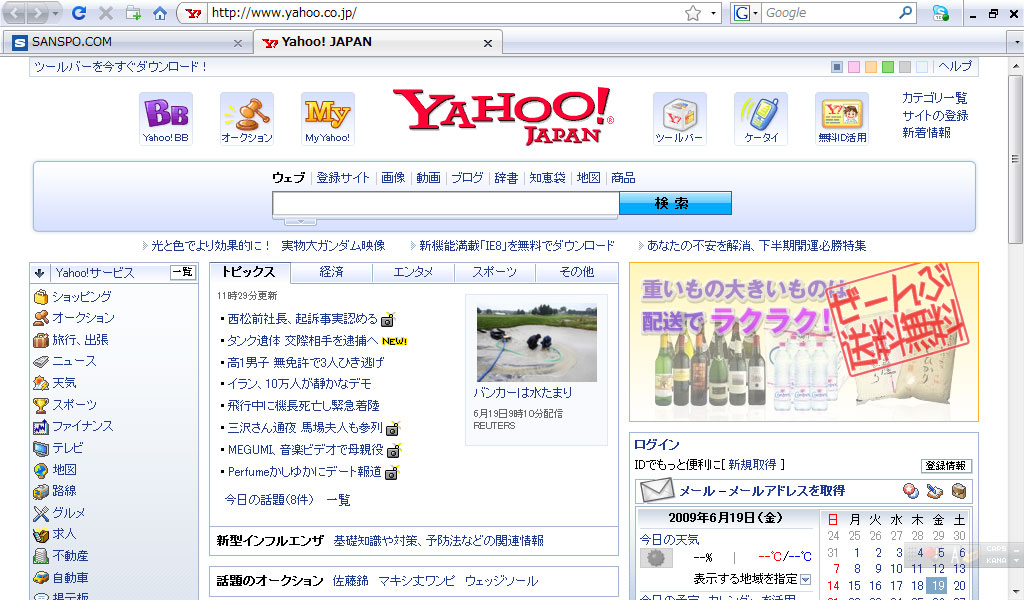Open the カテゴリ一覧 link

pyautogui.click(x=935, y=98)
